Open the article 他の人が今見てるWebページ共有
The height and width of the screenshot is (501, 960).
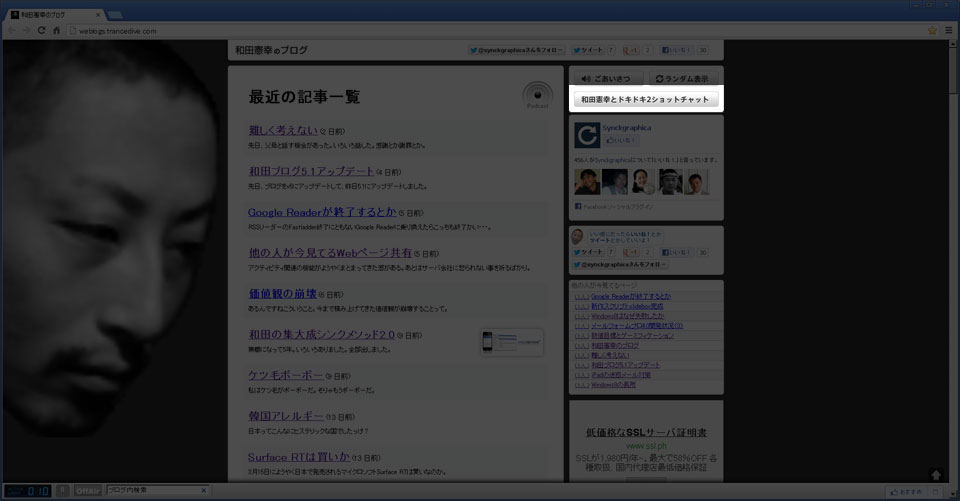330,253
